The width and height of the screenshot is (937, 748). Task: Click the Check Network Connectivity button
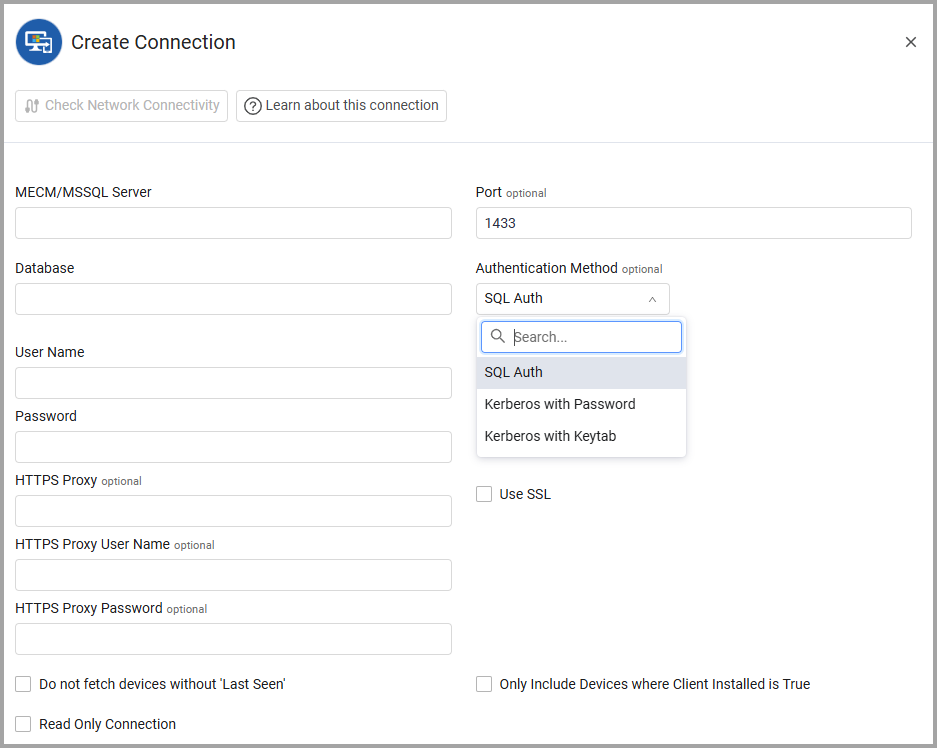(x=121, y=106)
